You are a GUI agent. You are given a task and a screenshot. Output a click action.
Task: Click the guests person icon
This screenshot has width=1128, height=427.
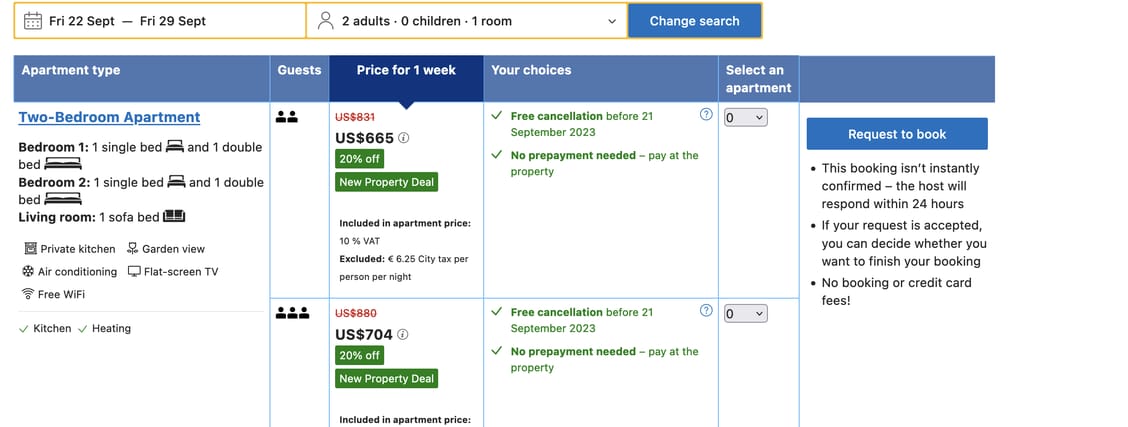click(325, 20)
